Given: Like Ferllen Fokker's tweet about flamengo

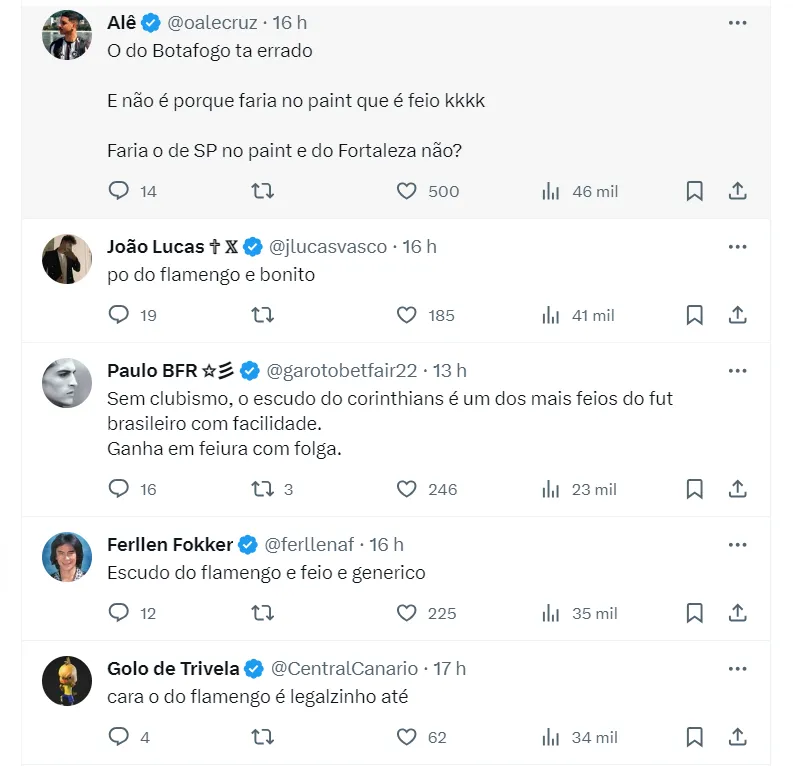Looking at the screenshot, I should [406, 613].
